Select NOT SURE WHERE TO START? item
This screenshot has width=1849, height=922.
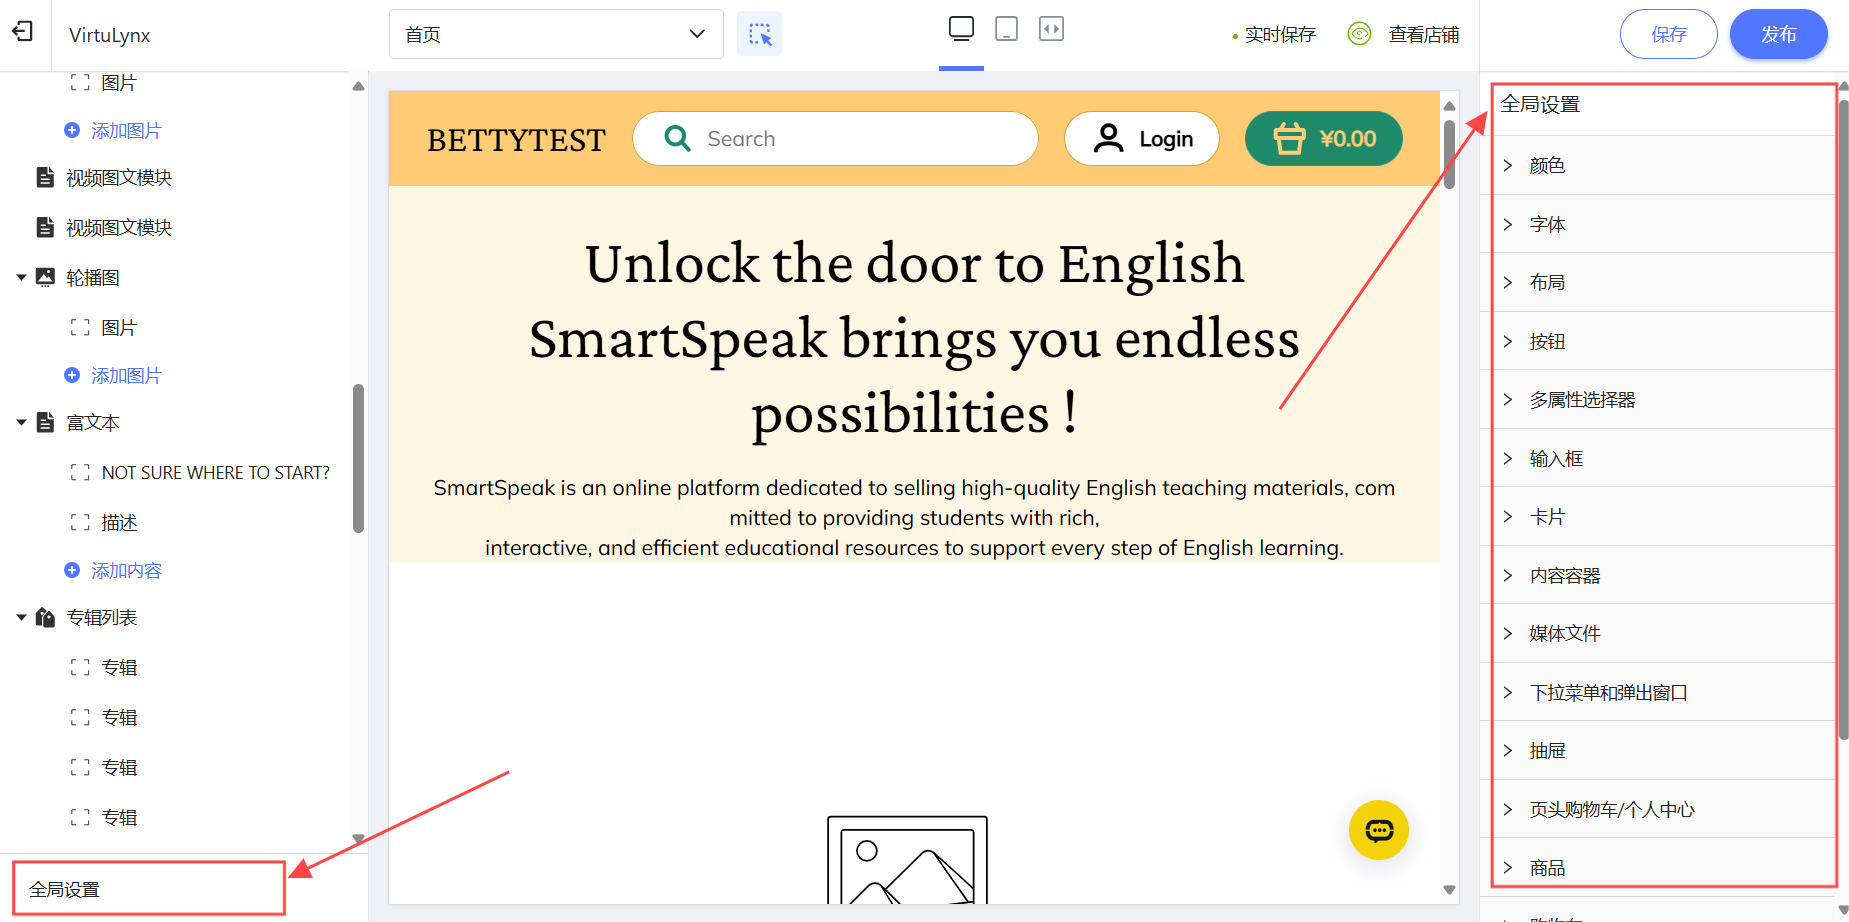[x=216, y=472]
